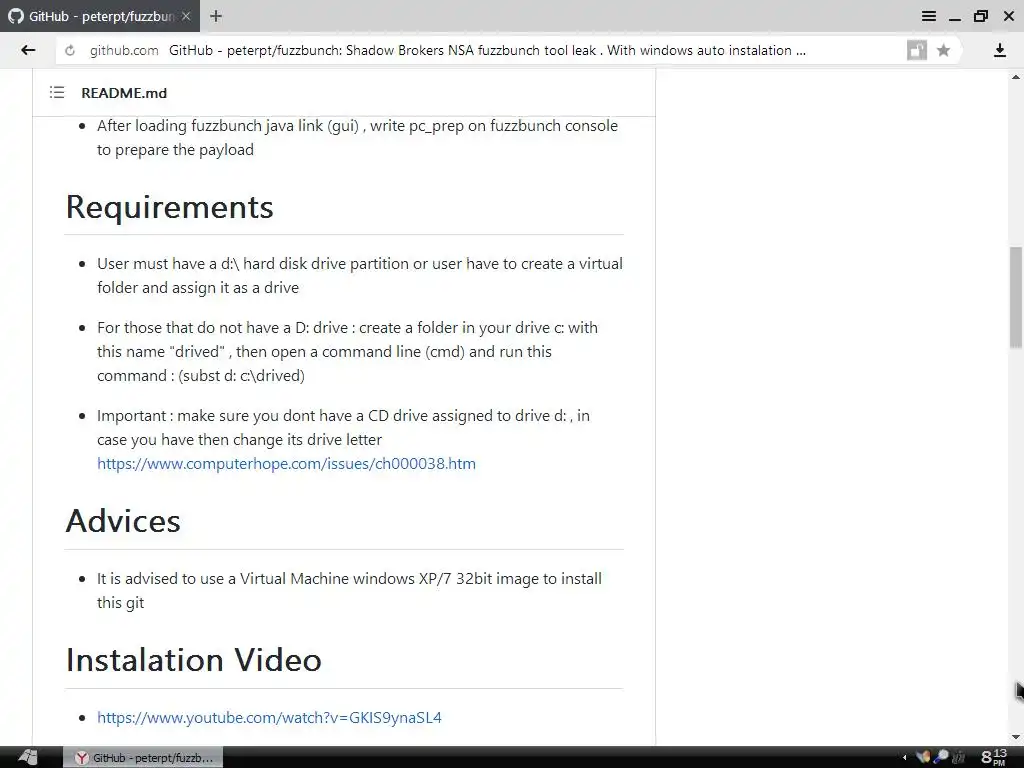Bookmark this page with the star icon

pyautogui.click(x=943, y=50)
